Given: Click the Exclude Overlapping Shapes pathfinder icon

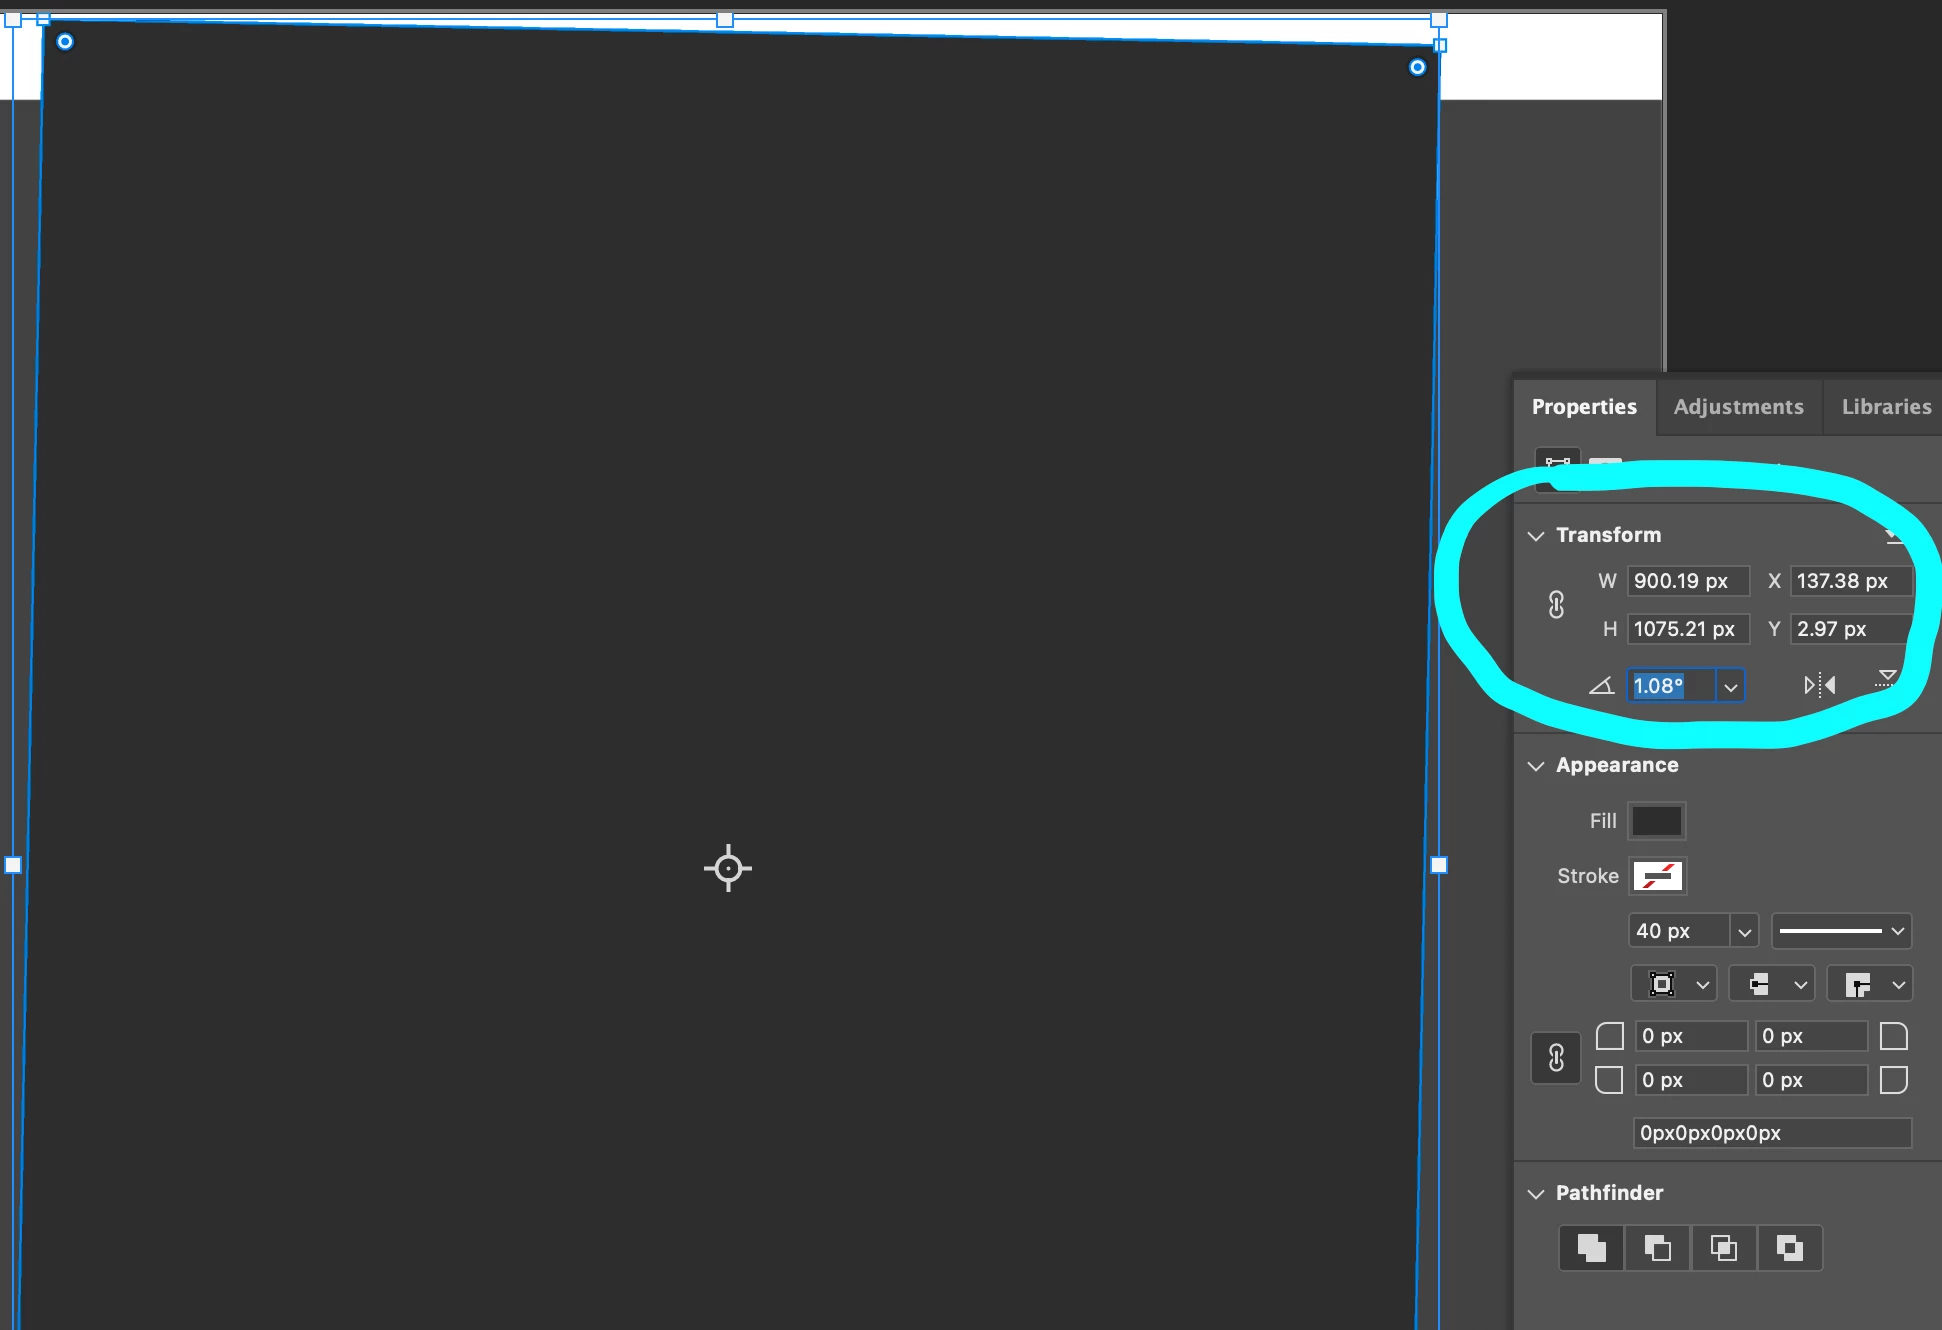Looking at the screenshot, I should (1789, 1248).
